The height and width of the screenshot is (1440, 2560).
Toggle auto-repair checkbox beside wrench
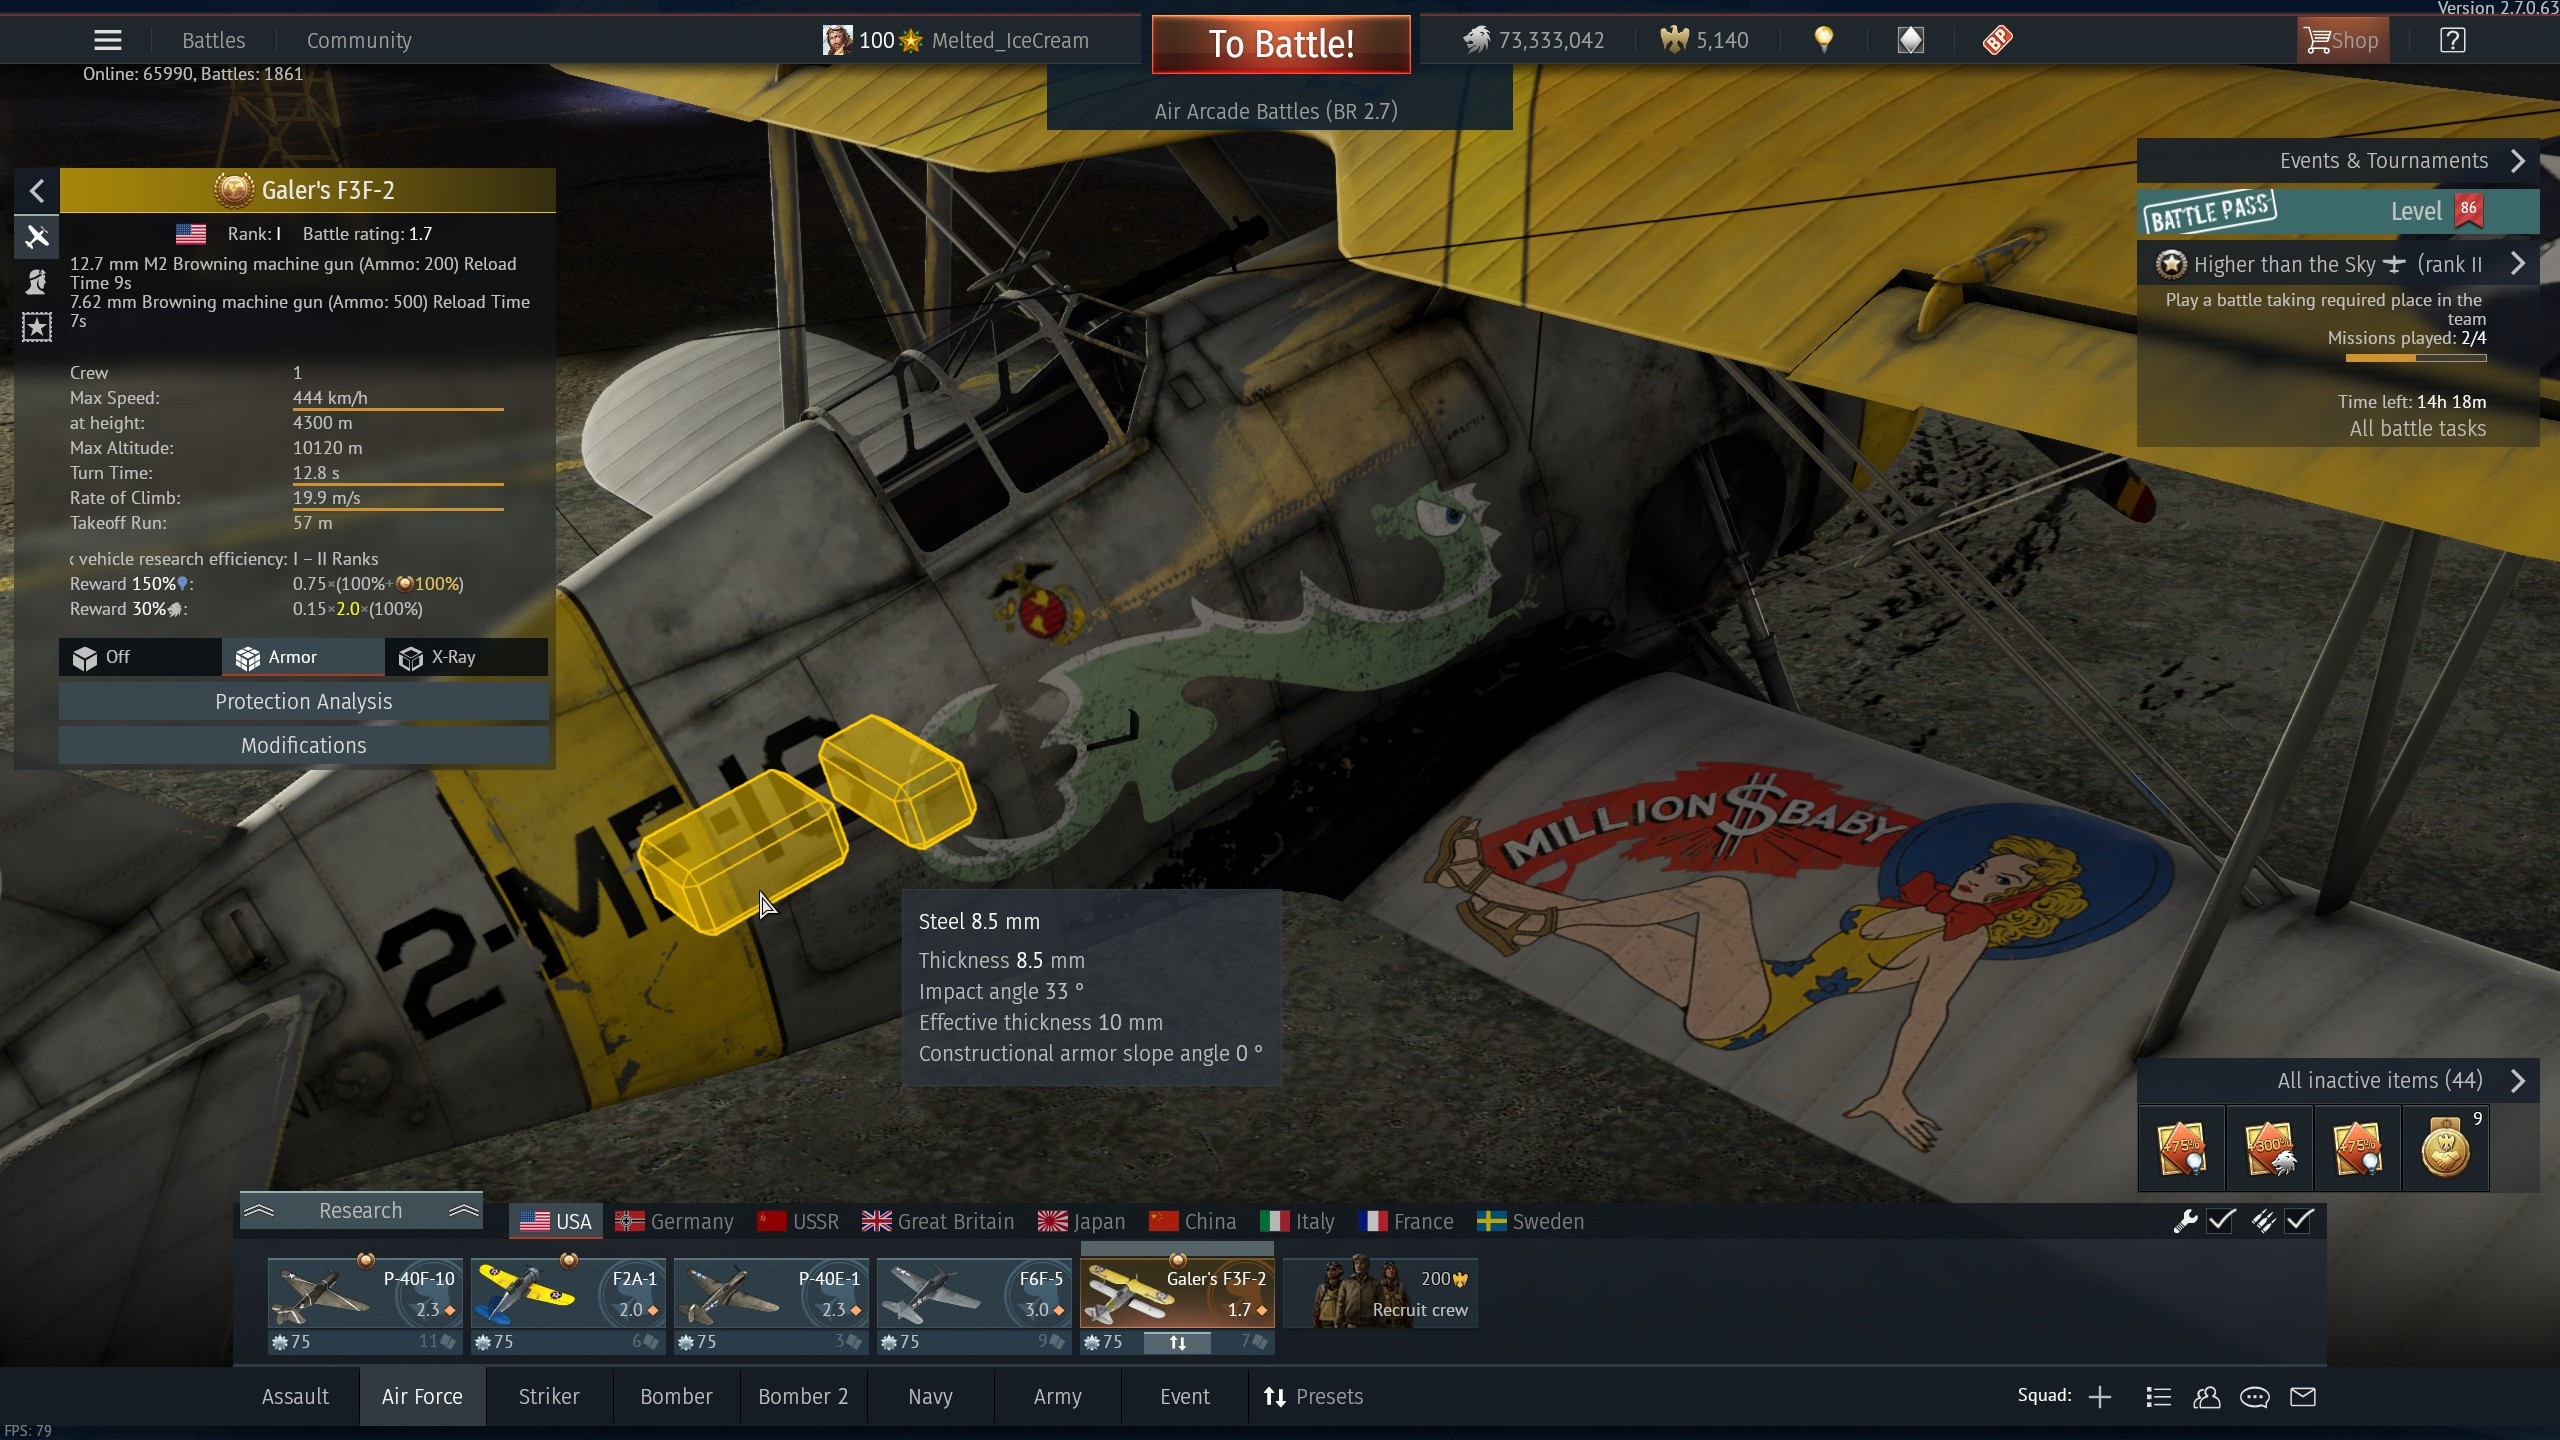(2221, 1220)
